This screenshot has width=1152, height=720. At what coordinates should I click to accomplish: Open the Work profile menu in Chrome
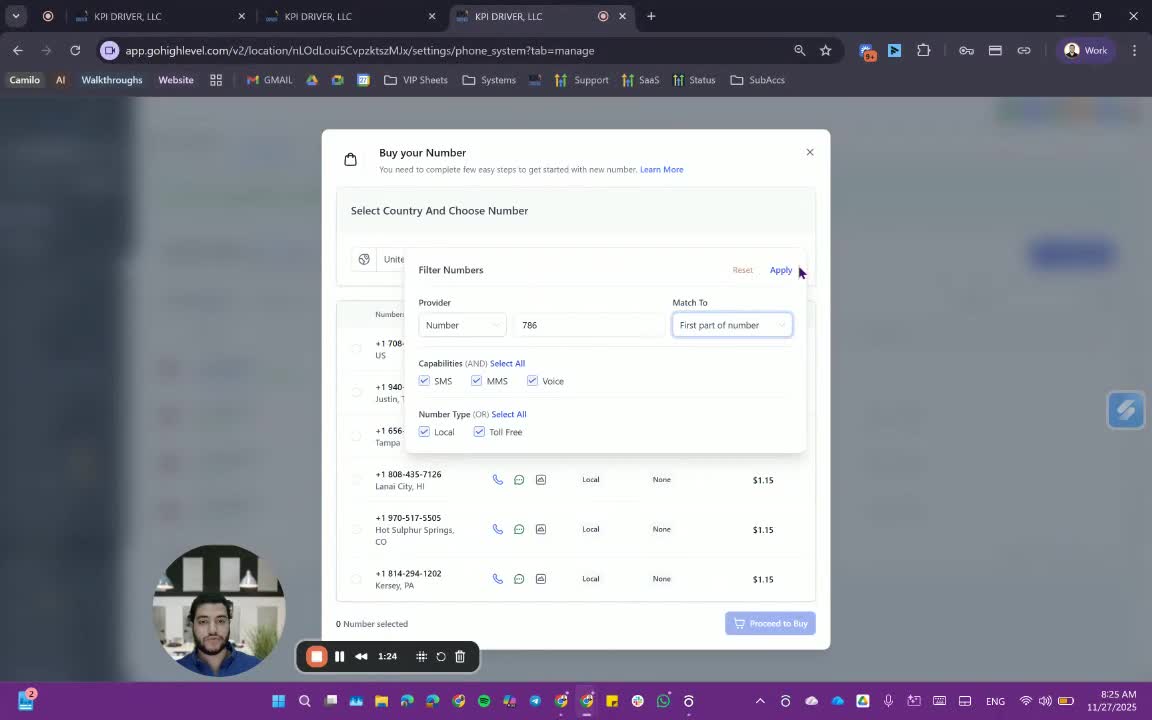coord(1086,51)
